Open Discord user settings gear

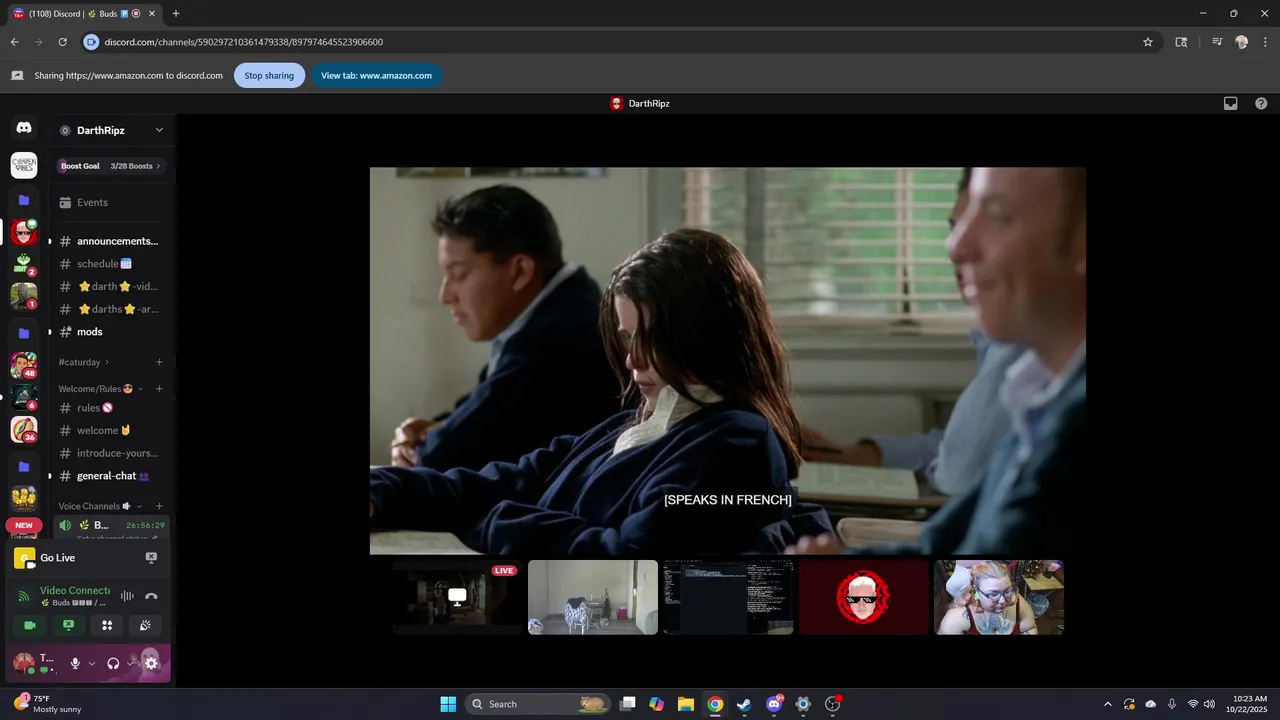pyautogui.click(x=151, y=663)
